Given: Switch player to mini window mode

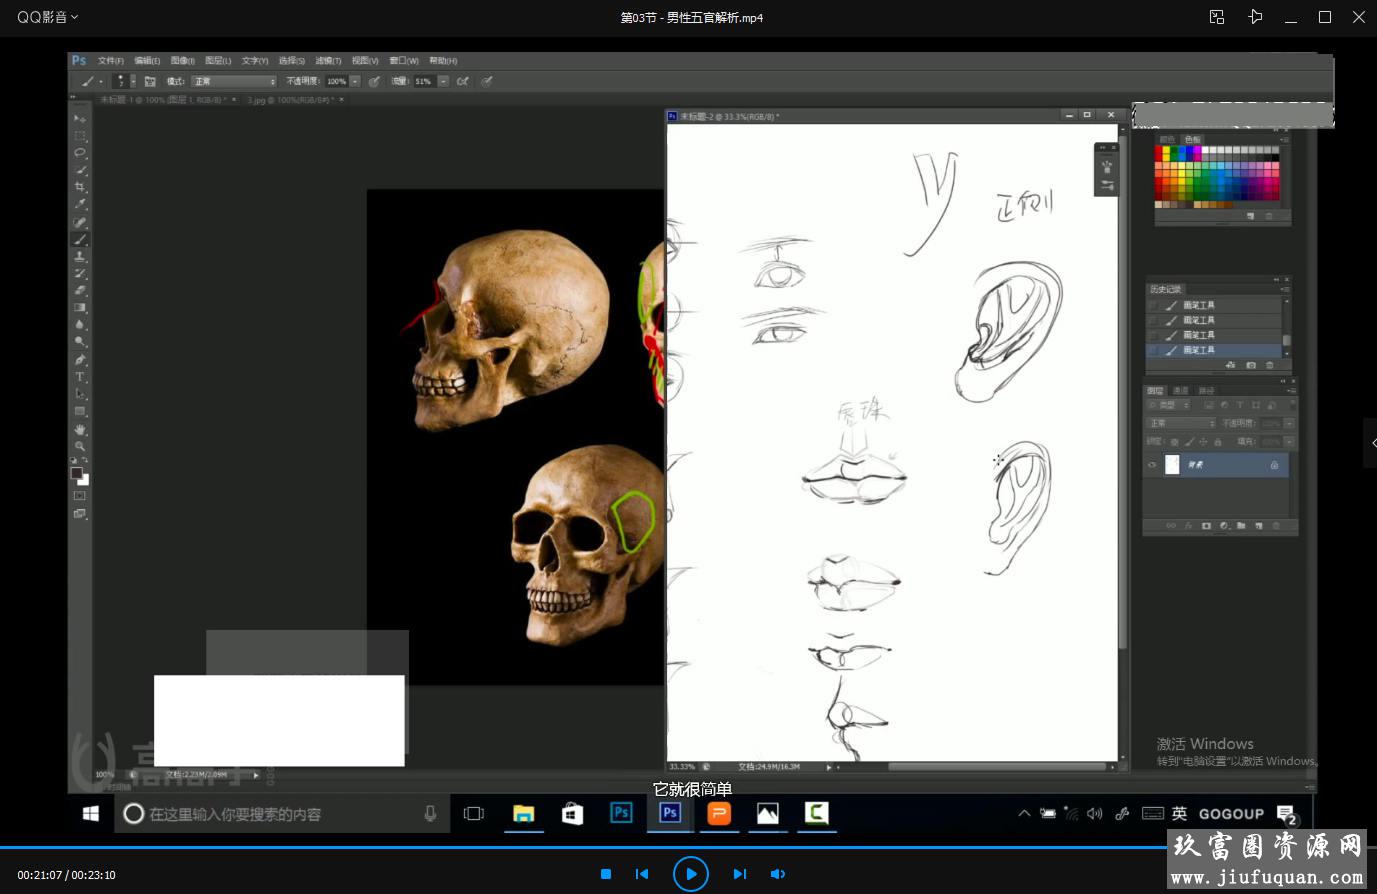Looking at the screenshot, I should [1216, 17].
